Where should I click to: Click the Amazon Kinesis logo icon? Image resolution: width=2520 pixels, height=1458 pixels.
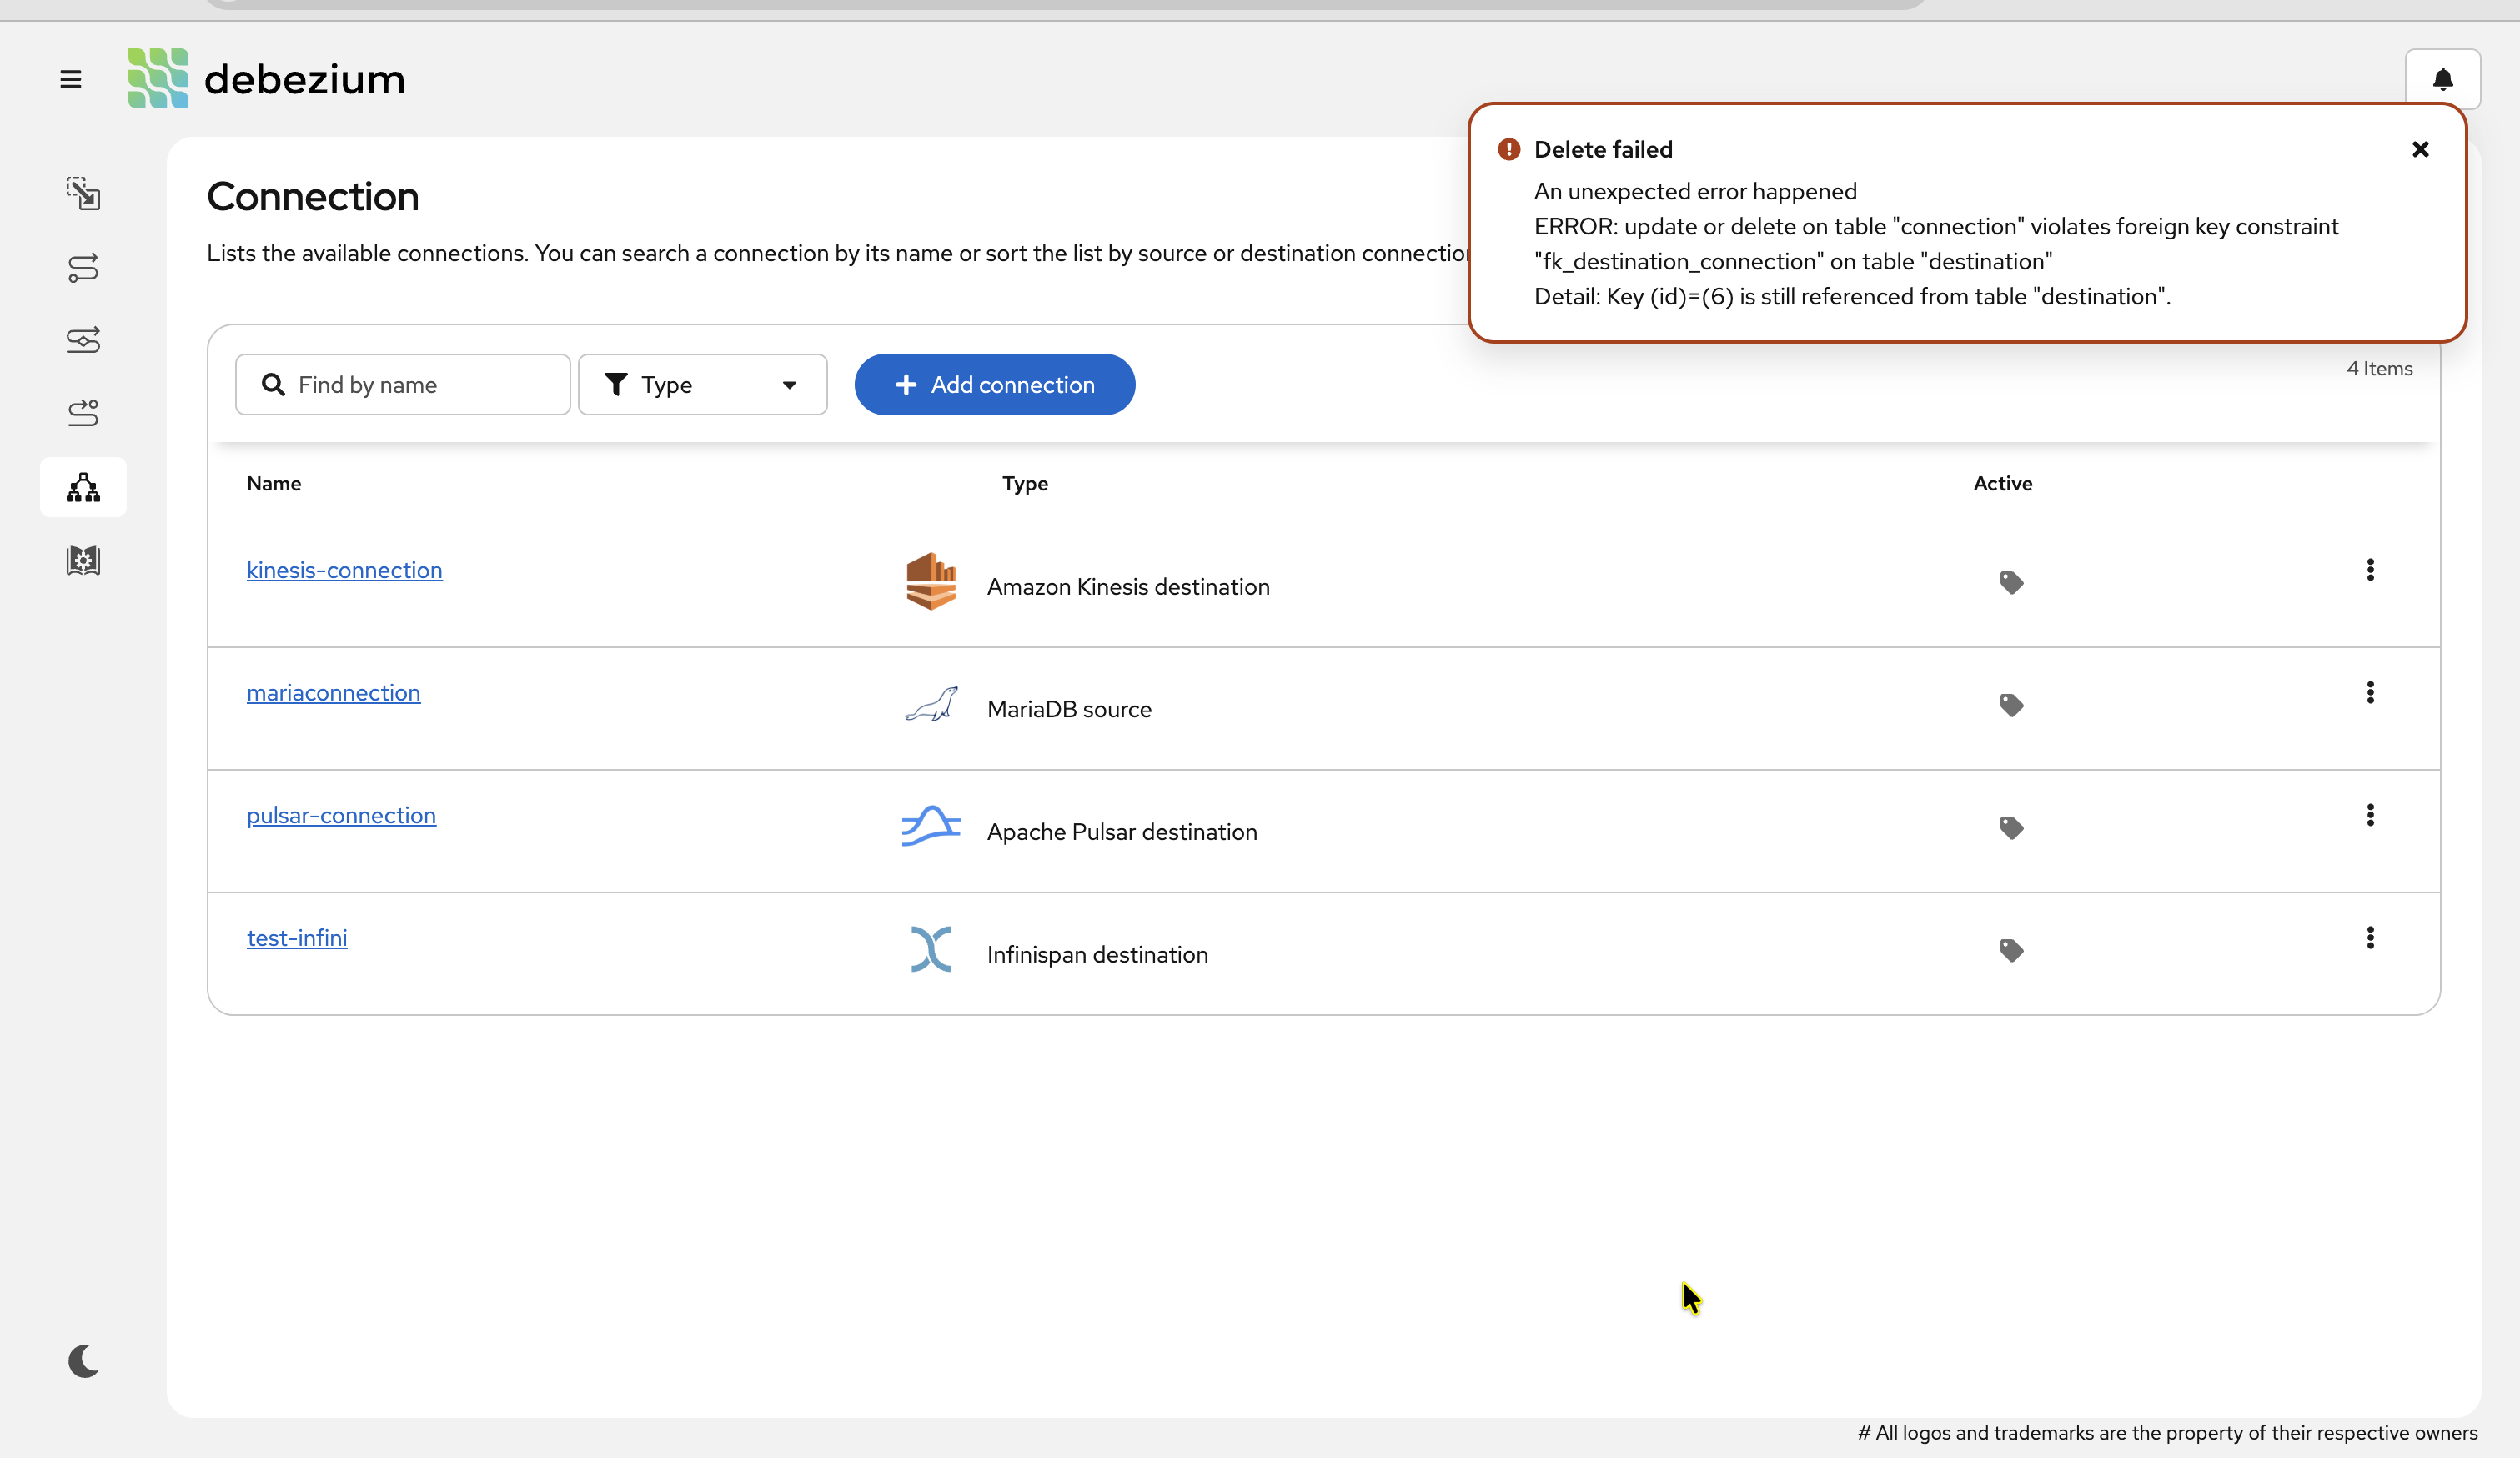point(930,582)
